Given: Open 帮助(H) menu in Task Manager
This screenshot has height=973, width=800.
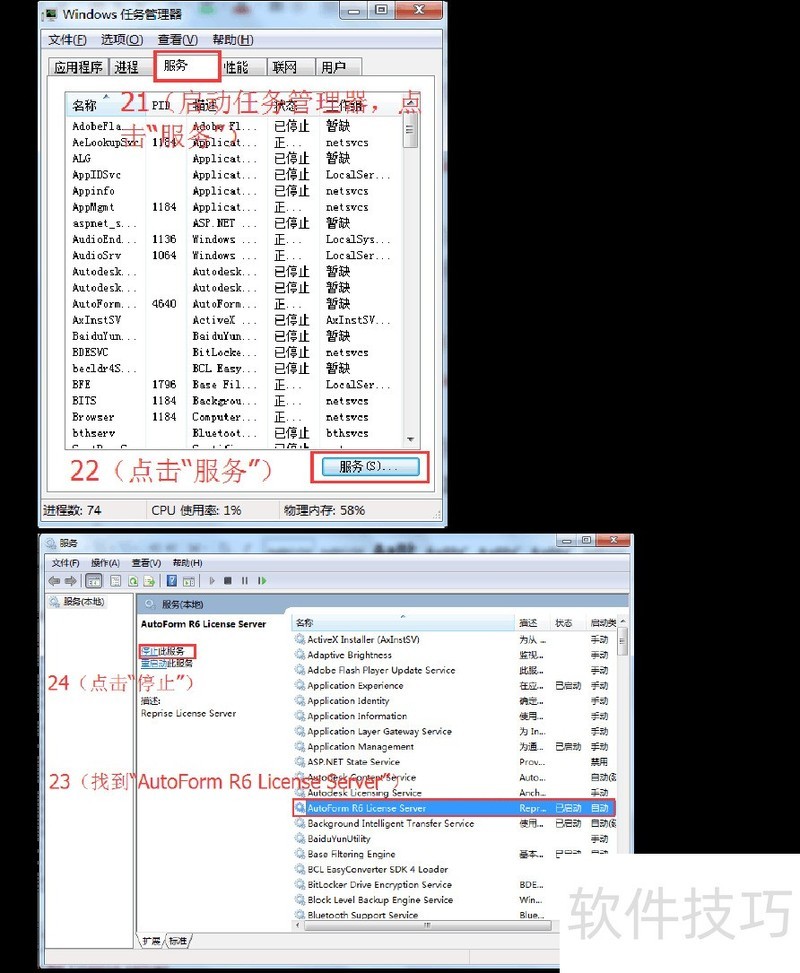Looking at the screenshot, I should (233, 40).
